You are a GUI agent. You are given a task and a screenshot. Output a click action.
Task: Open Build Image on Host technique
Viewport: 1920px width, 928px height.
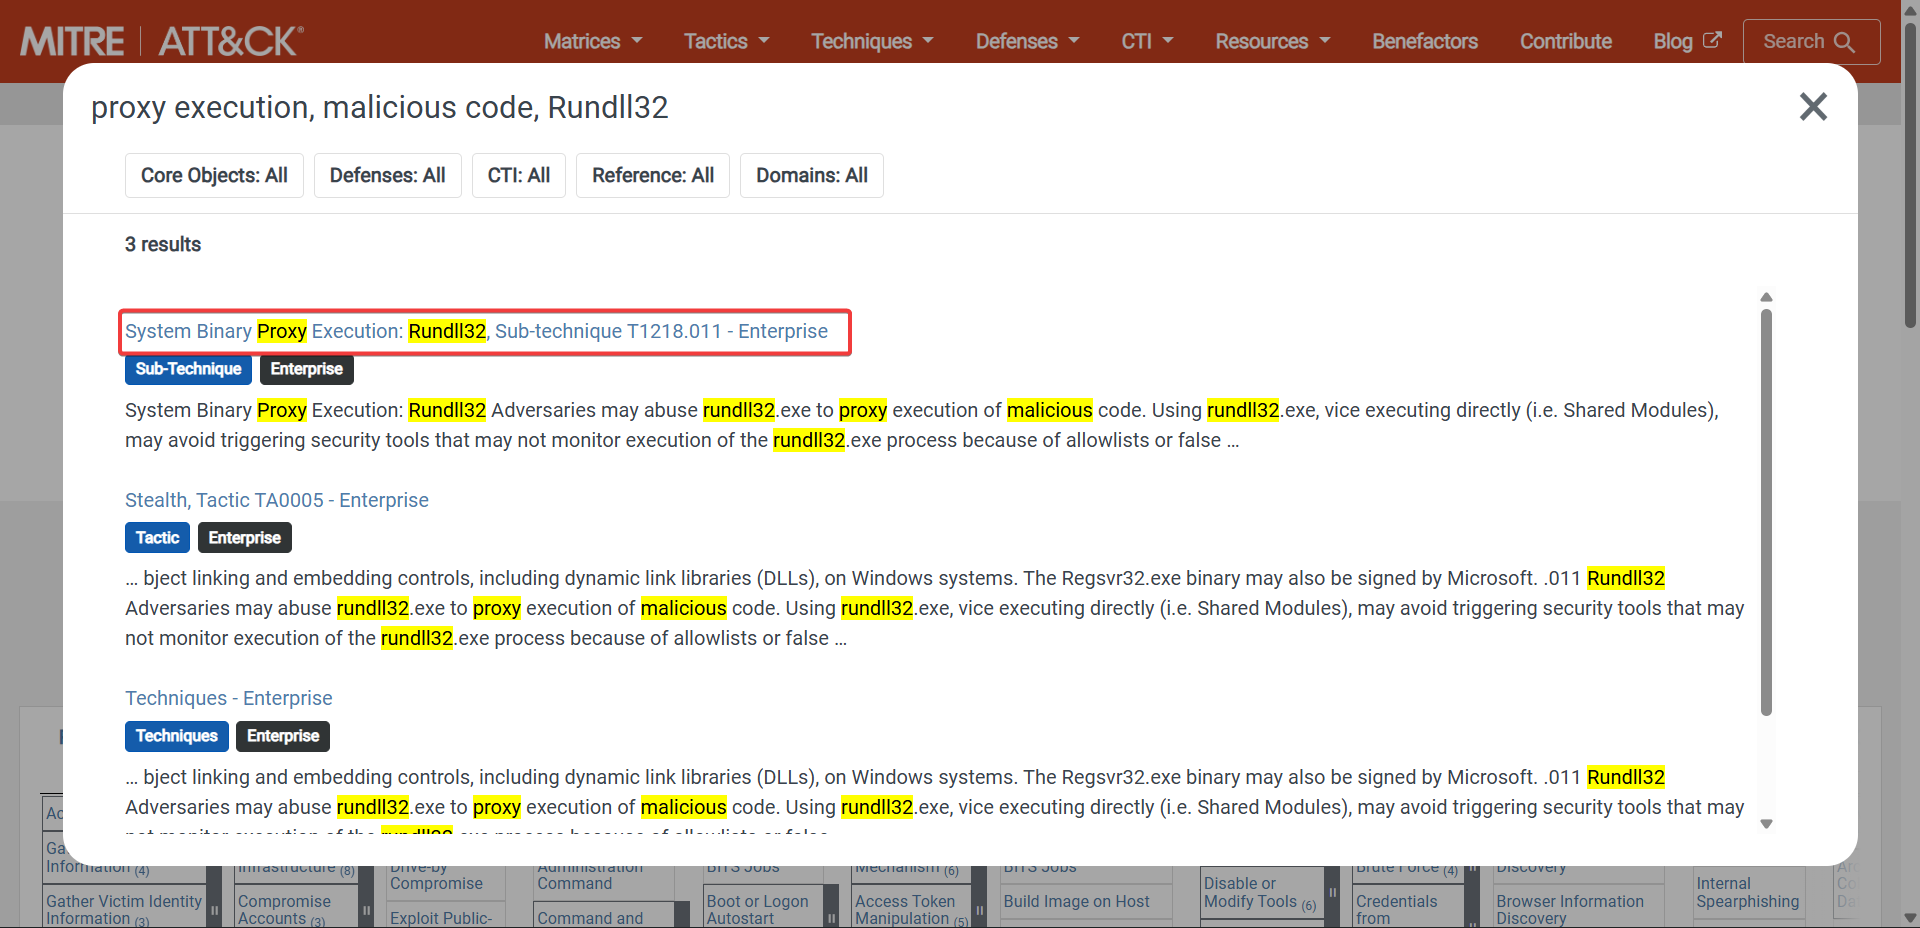point(1077,902)
